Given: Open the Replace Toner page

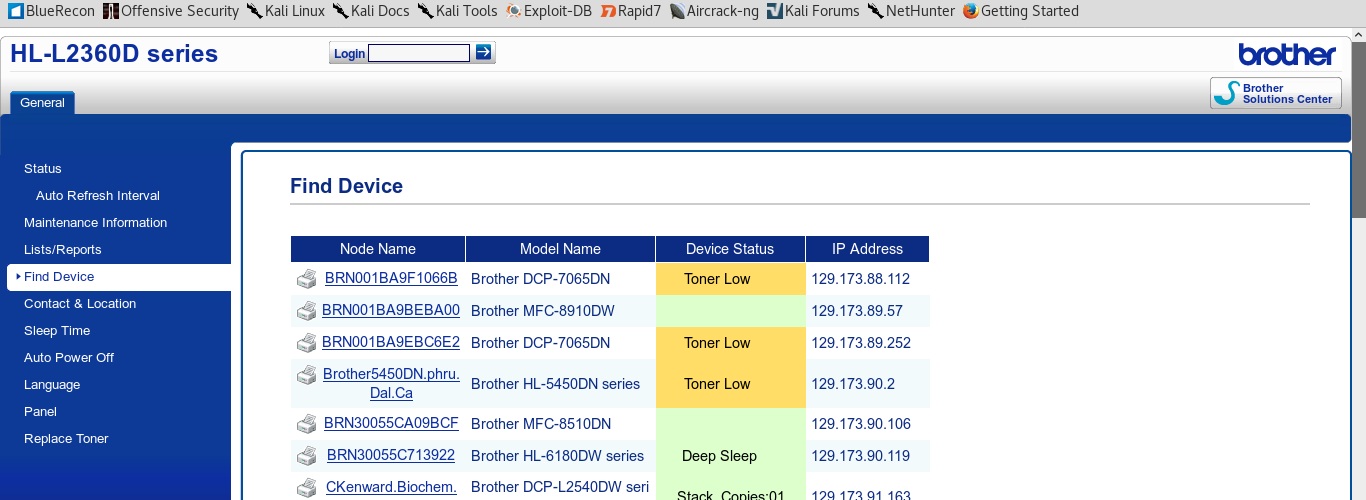Looking at the screenshot, I should click(x=66, y=439).
